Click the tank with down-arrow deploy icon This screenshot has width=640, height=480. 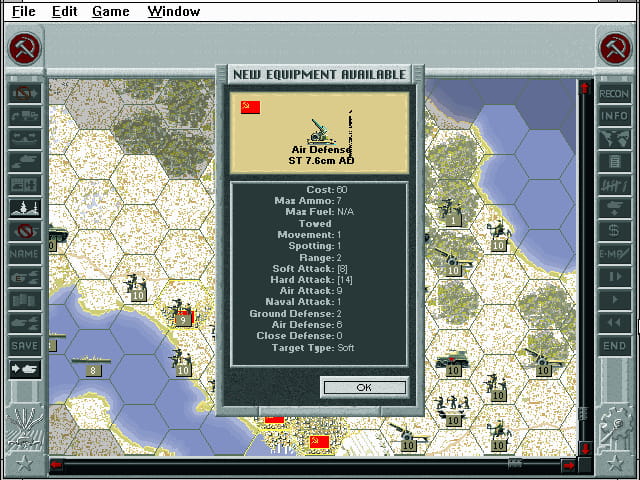pyautogui.click(x=614, y=208)
